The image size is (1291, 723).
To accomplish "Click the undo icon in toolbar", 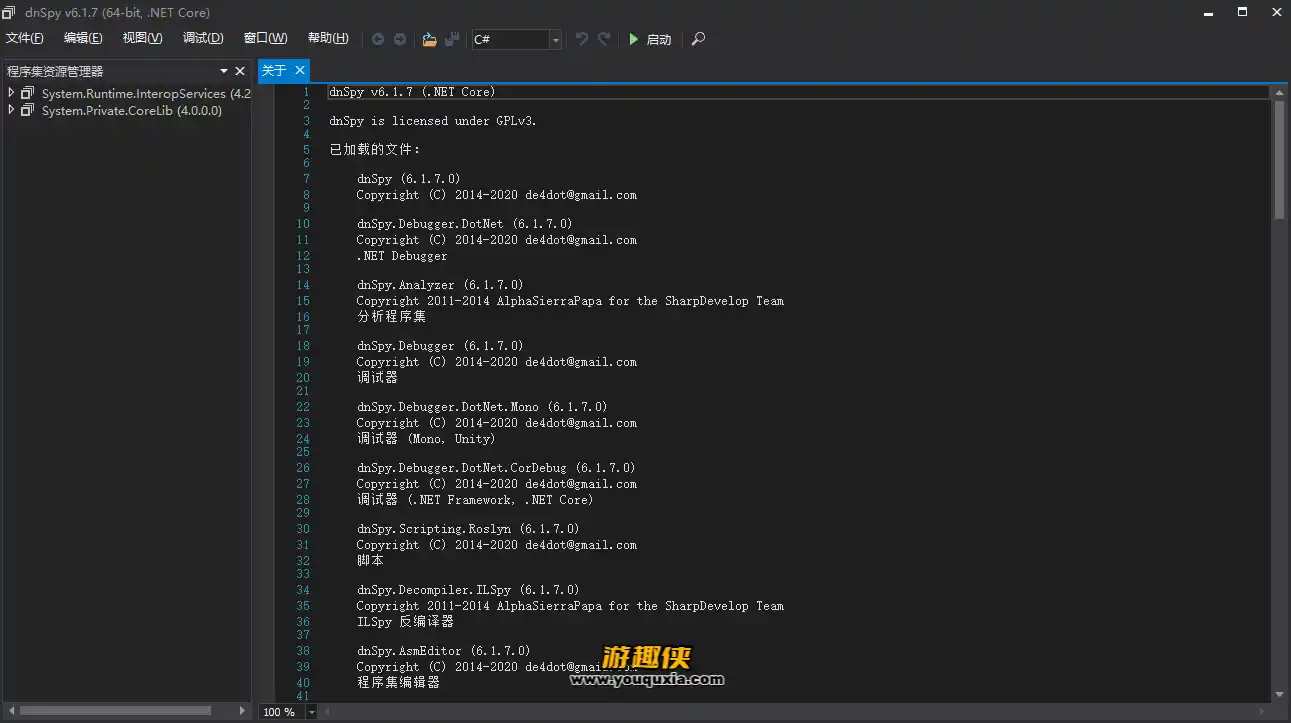I will [x=581, y=39].
